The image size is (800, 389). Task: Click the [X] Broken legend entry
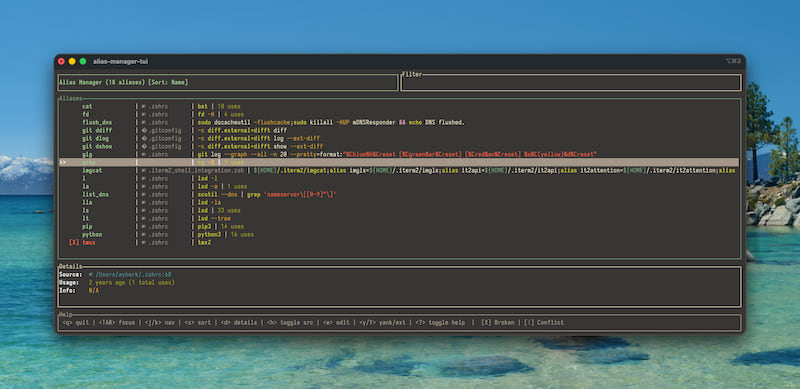coord(499,323)
